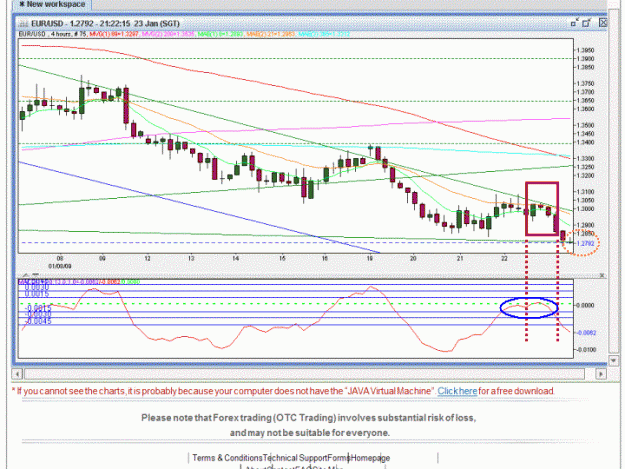The height and width of the screenshot is (469, 625).
Task: Open the Forms link
Action: click(339, 458)
